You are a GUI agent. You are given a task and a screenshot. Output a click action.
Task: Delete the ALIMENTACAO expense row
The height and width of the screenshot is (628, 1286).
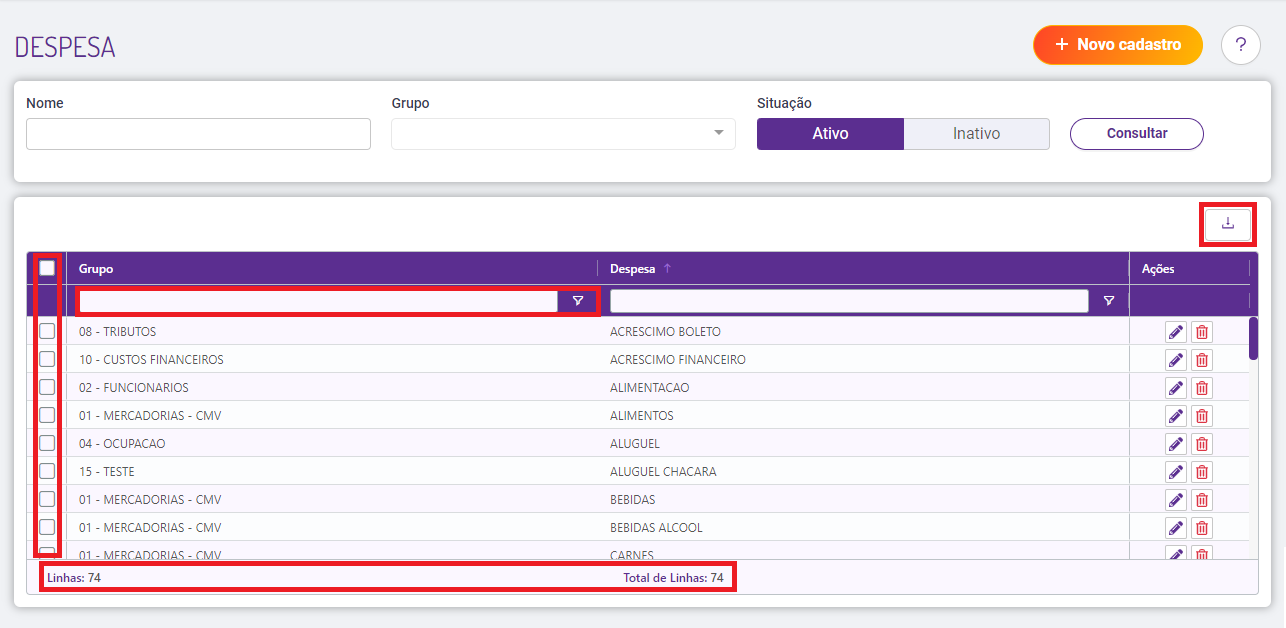pyautogui.click(x=1202, y=388)
